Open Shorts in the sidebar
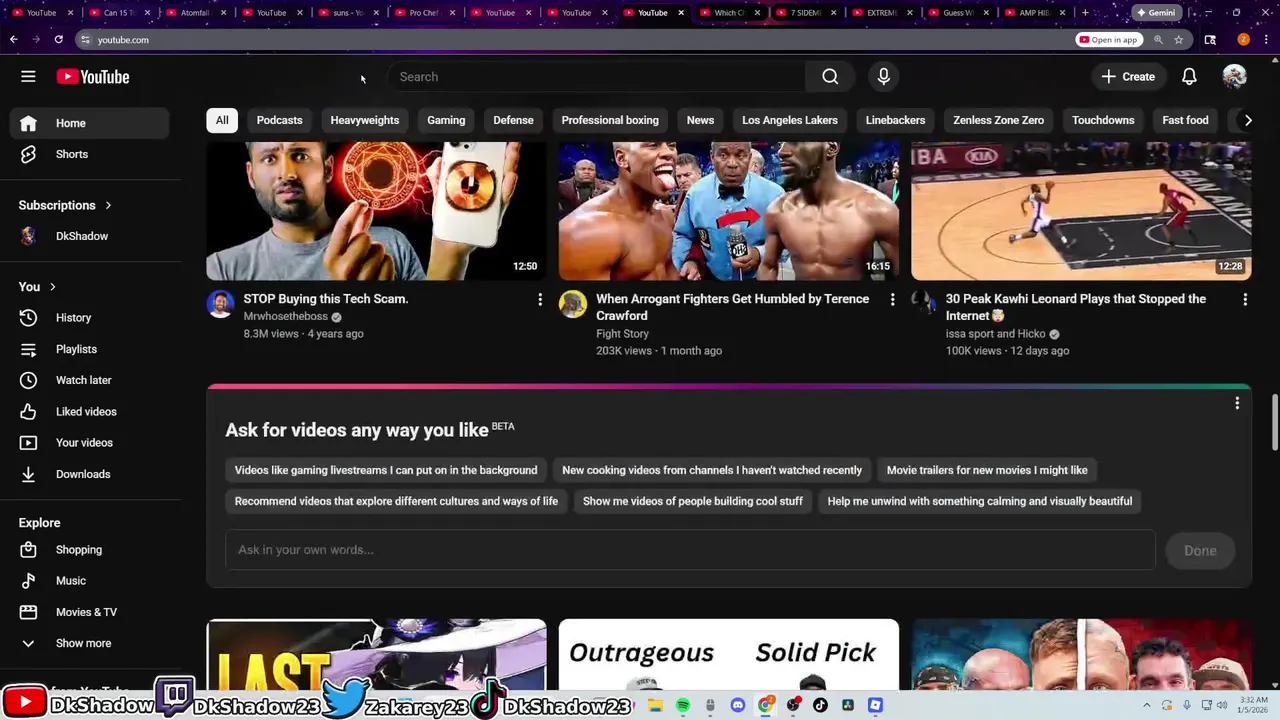Image resolution: width=1280 pixels, height=720 pixels. [90, 154]
